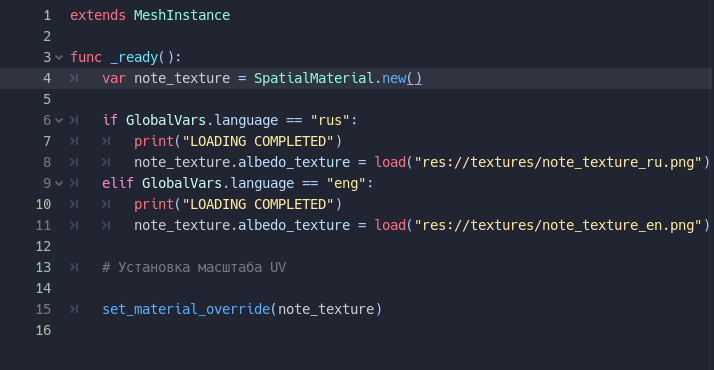Click the print statement on line 7

[238, 142]
